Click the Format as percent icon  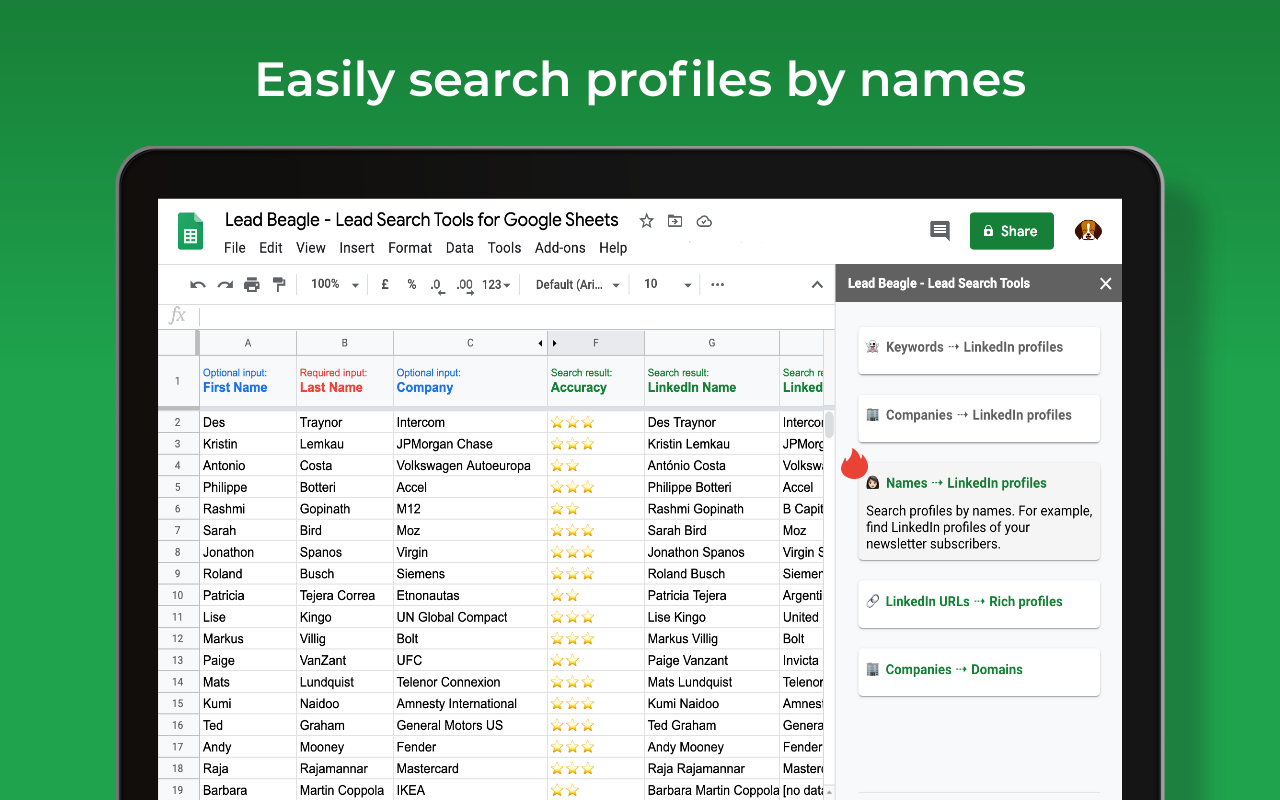pyautogui.click(x=411, y=285)
